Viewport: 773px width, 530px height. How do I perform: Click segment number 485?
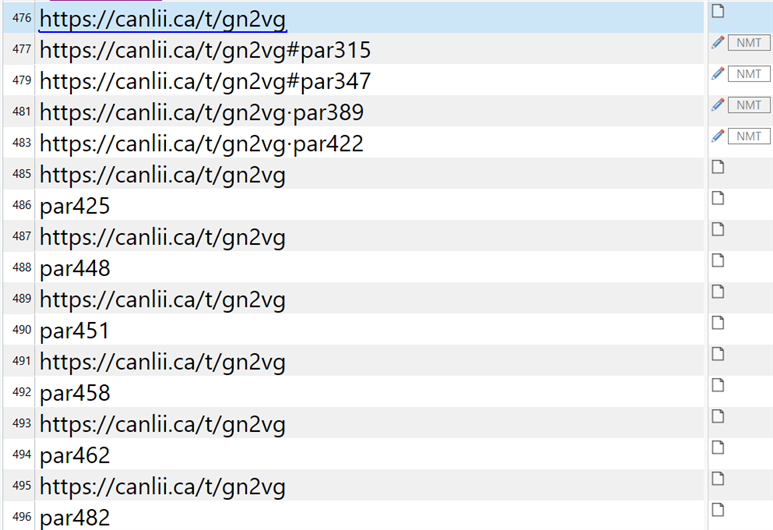[x=22, y=174]
